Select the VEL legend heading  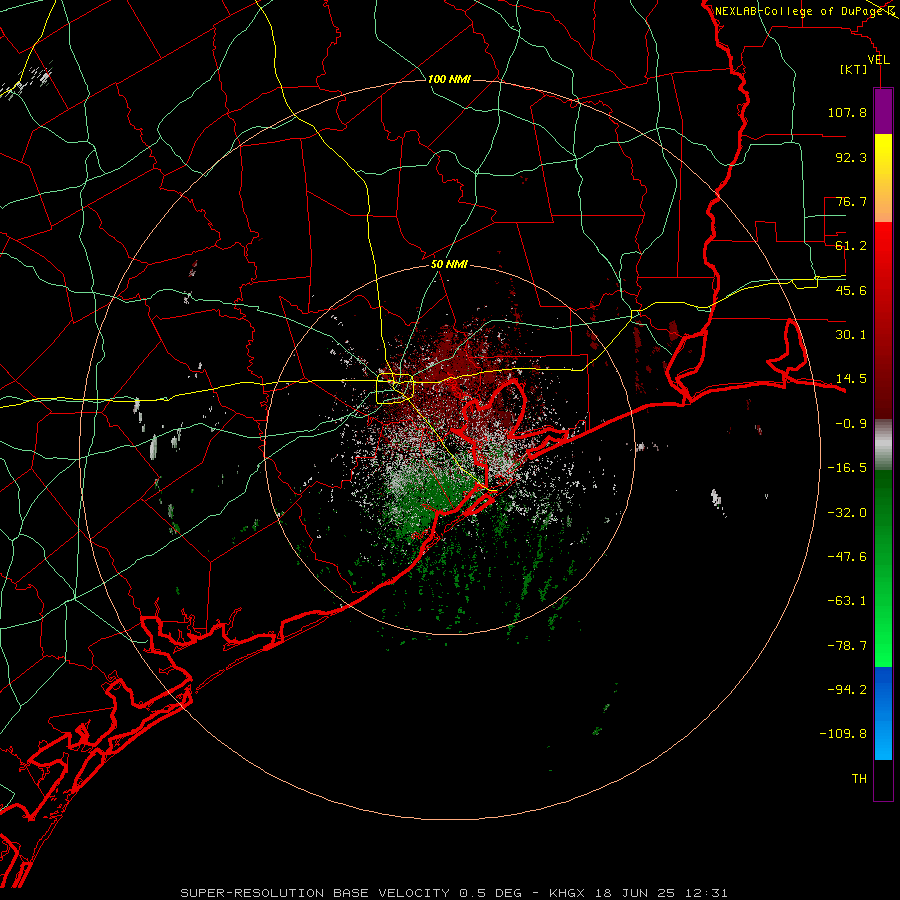click(x=878, y=60)
